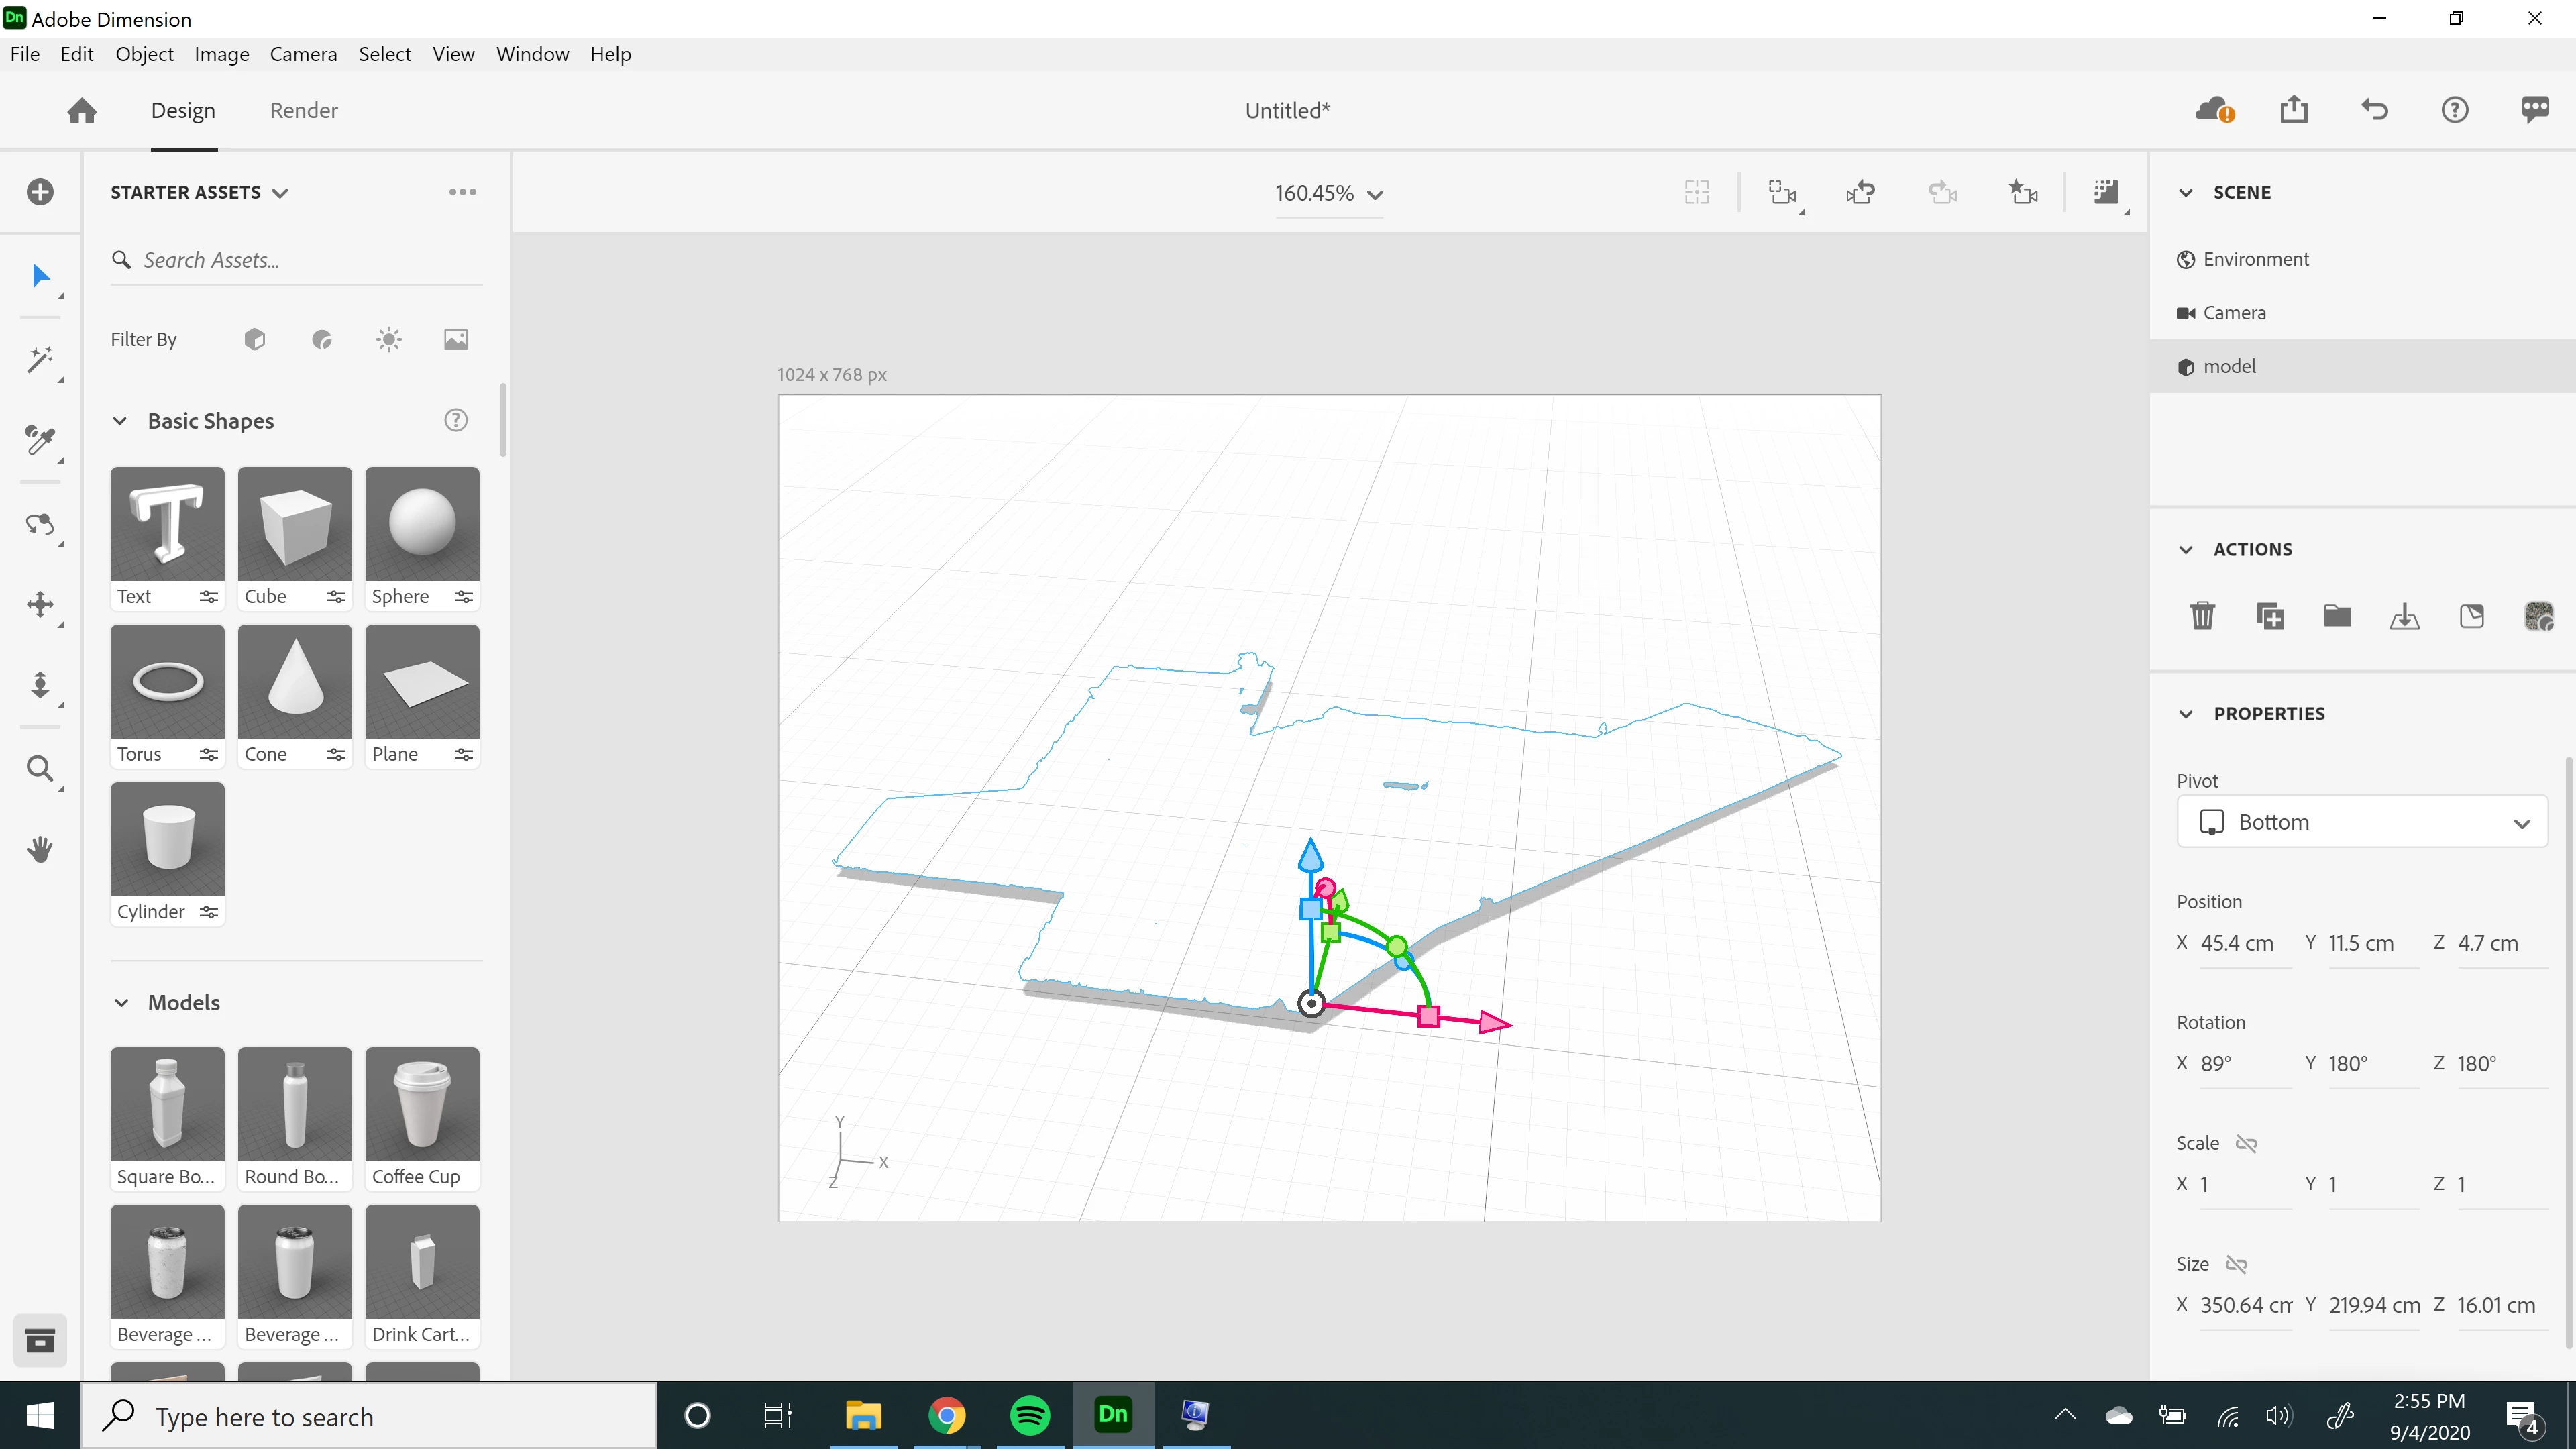
Task: Toggle the Size proportion lock
Action: point(2236,1264)
